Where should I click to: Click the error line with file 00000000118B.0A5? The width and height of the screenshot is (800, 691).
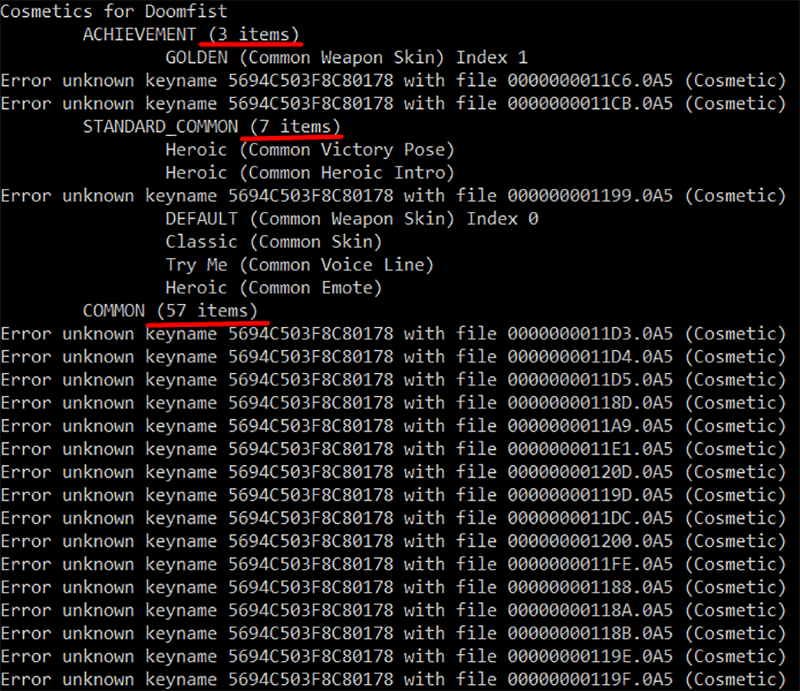(x=393, y=633)
